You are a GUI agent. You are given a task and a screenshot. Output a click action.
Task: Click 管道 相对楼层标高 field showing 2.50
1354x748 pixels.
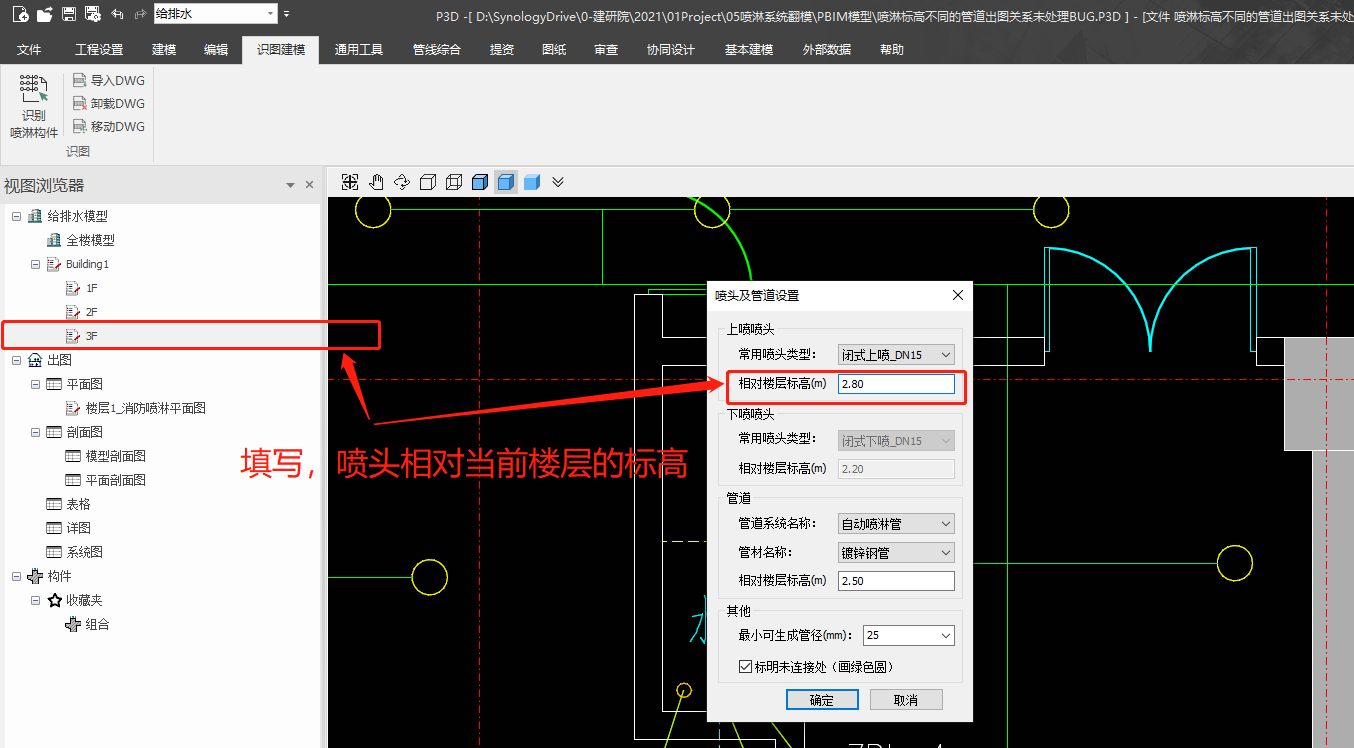897,581
